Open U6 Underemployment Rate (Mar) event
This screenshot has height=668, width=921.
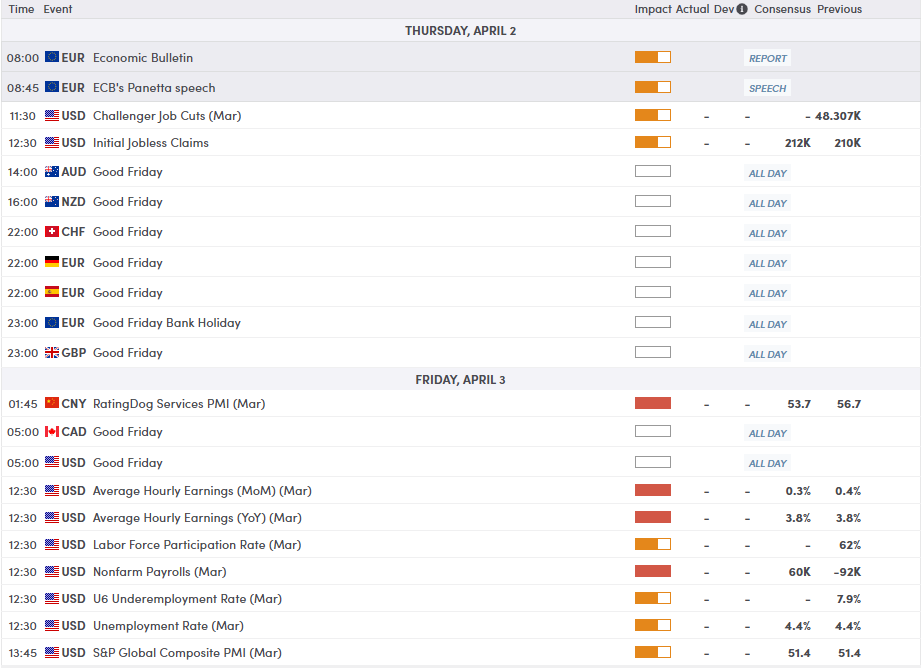tap(187, 599)
